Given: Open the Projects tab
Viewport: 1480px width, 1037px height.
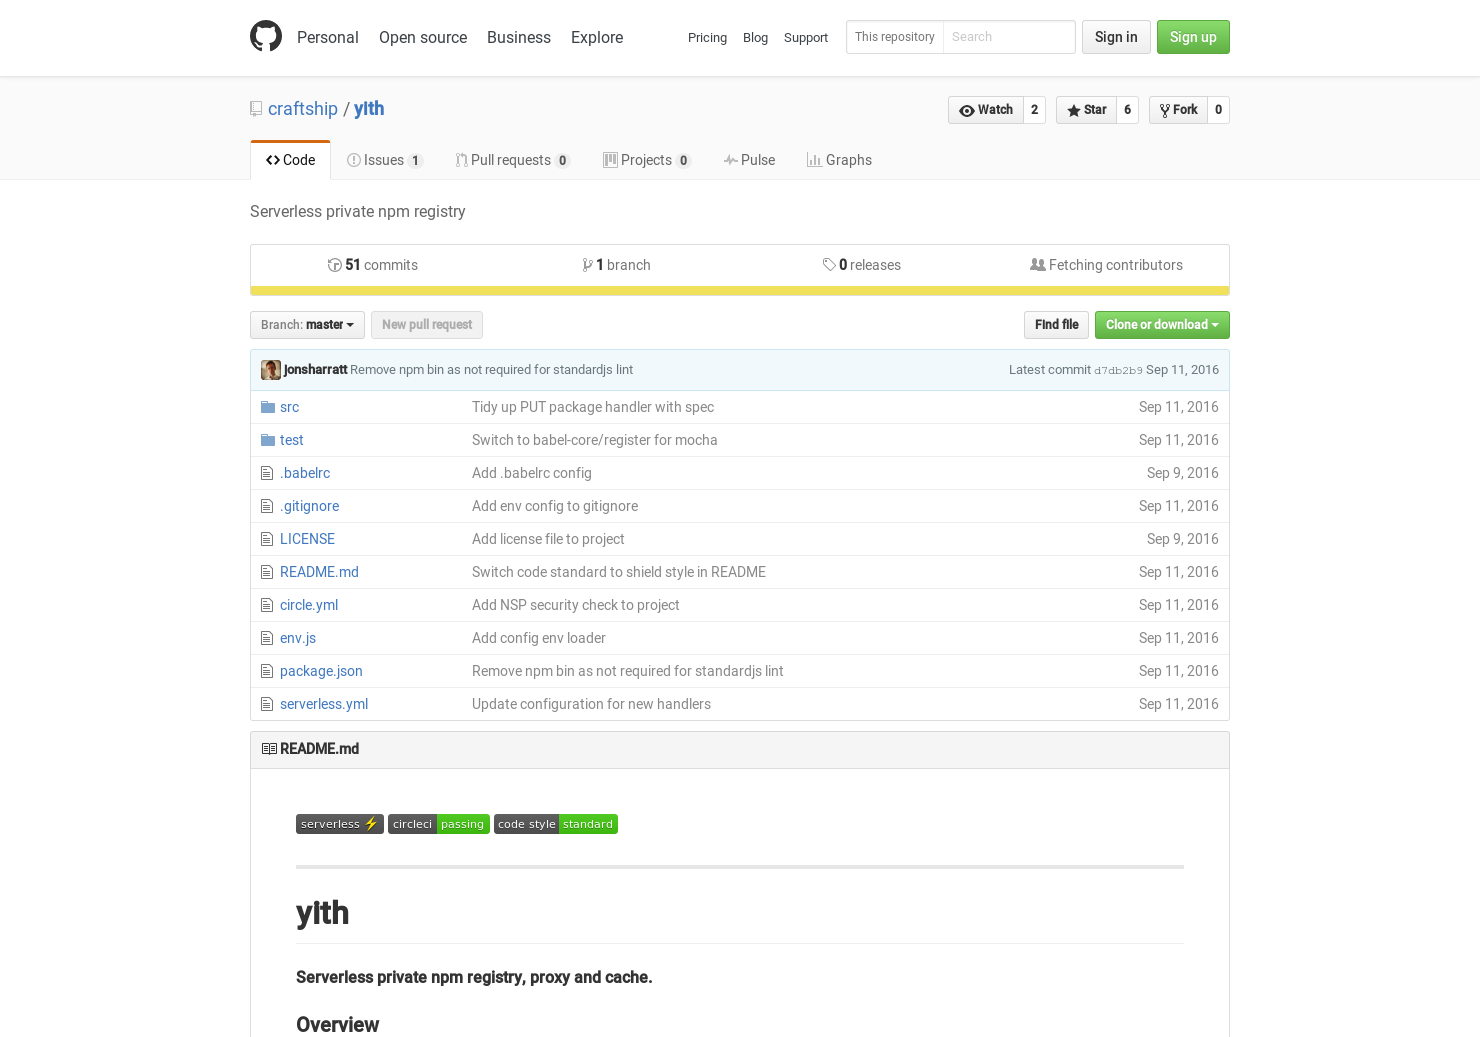Looking at the screenshot, I should tap(646, 160).
